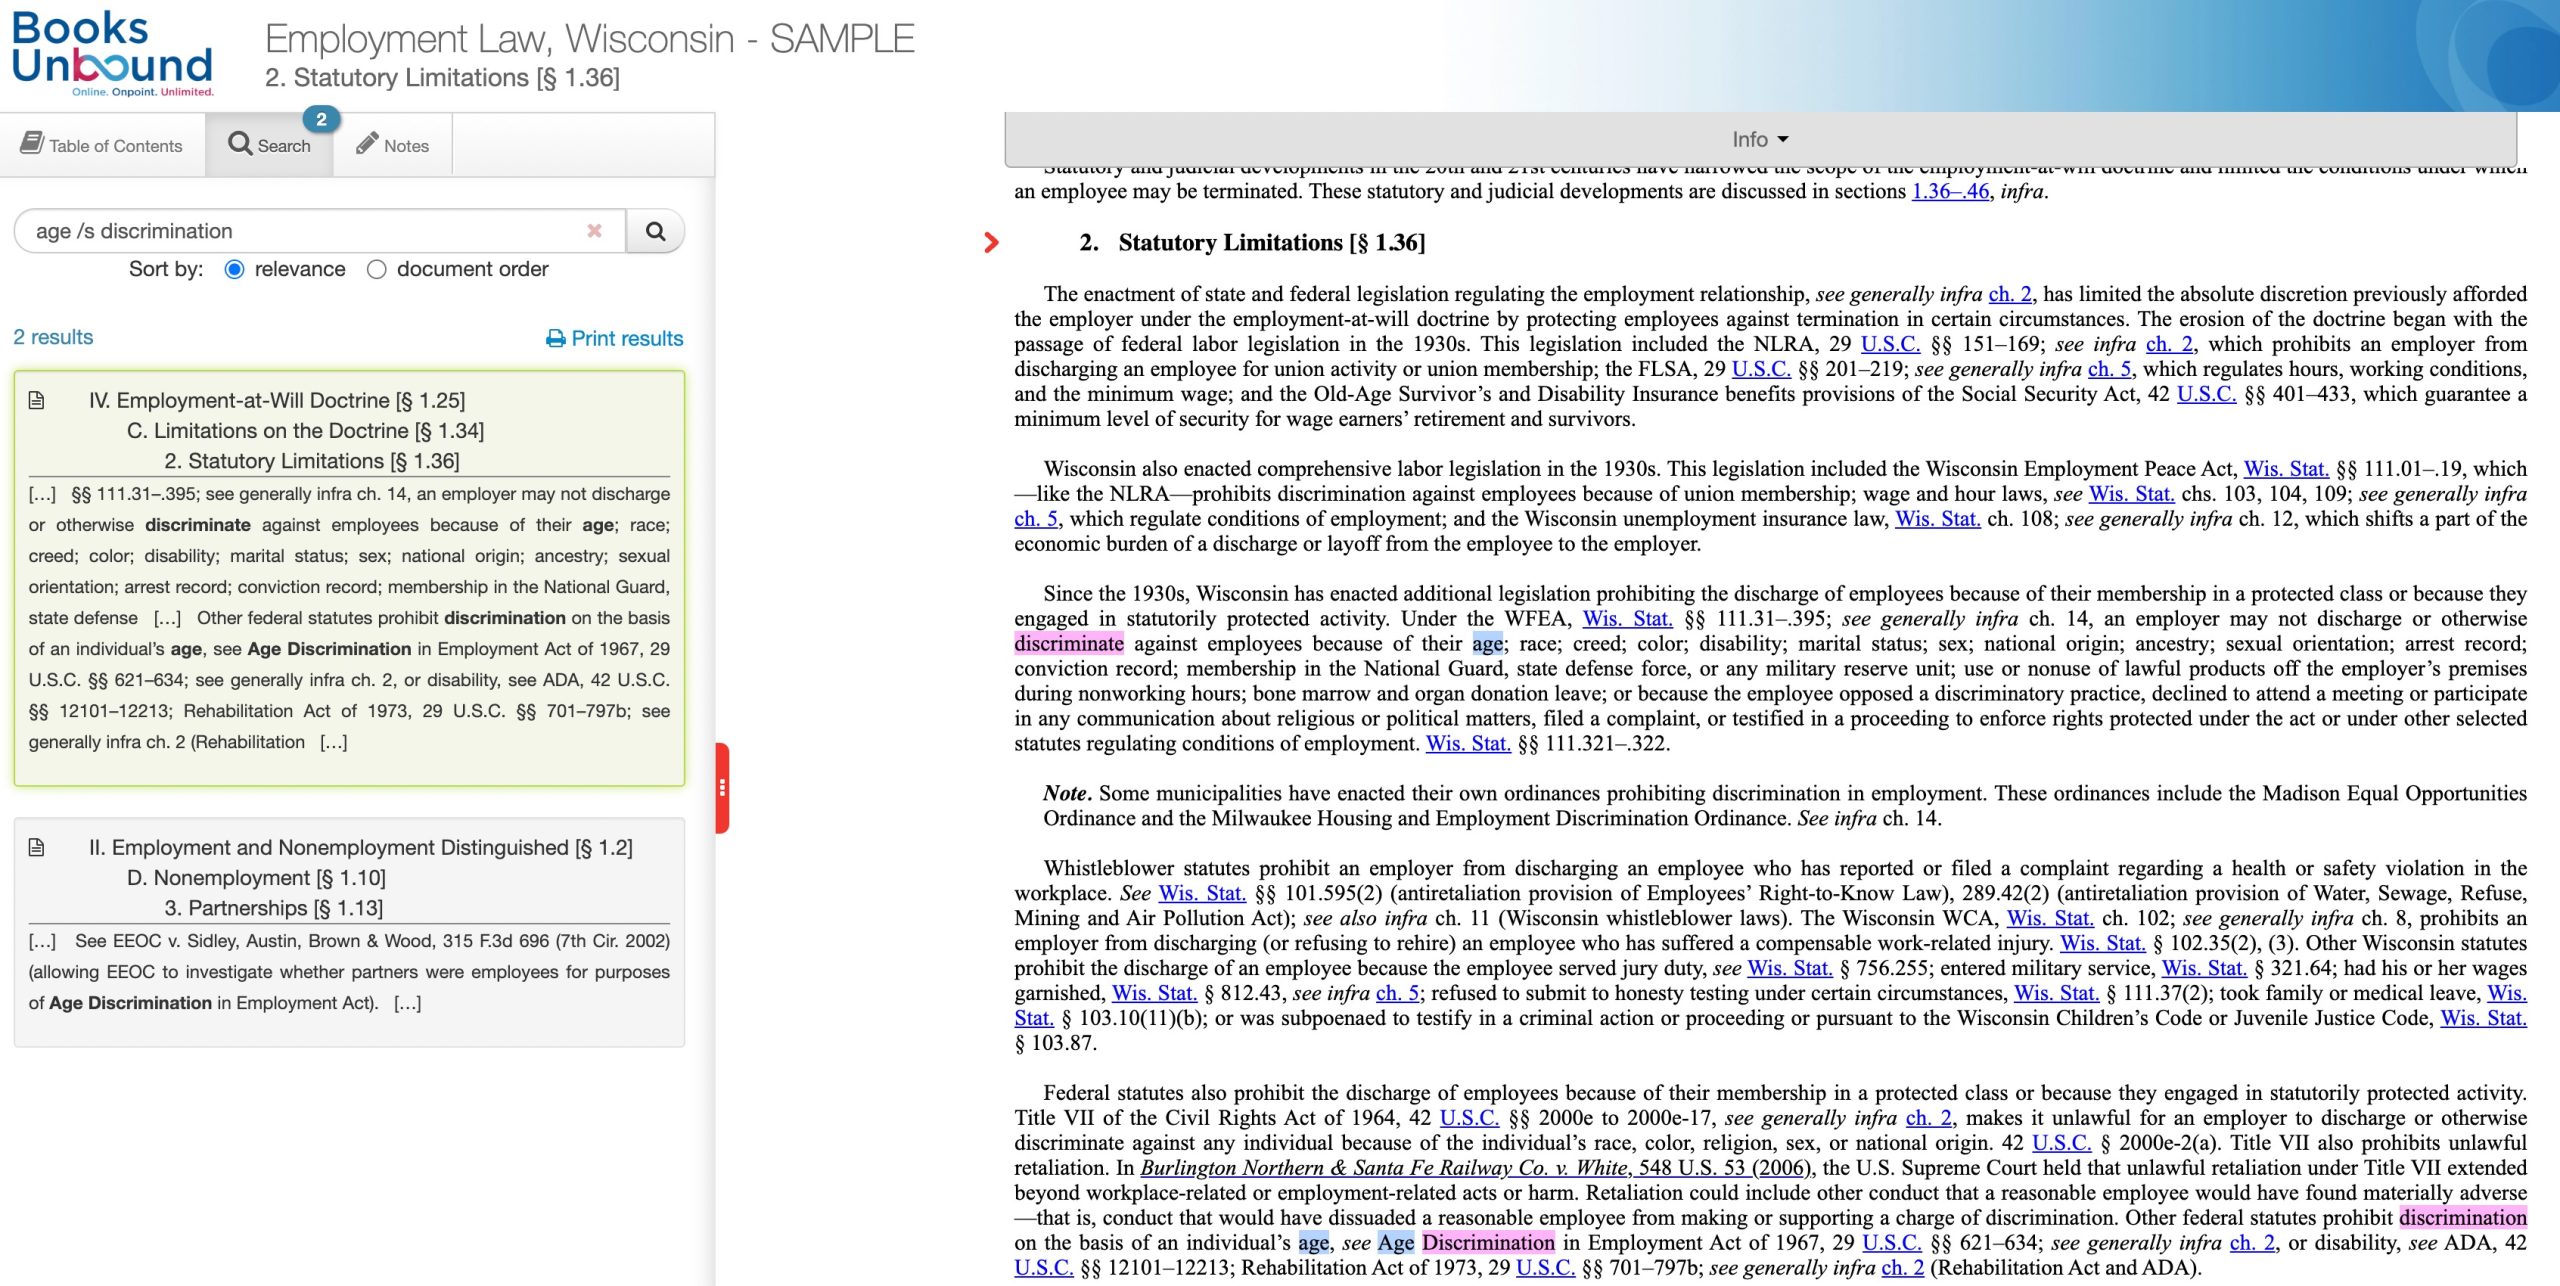Viewport: 2560px width, 1286px height.
Task: Click the document icon beside Employment and Nonemployment result
Action: (x=37, y=847)
